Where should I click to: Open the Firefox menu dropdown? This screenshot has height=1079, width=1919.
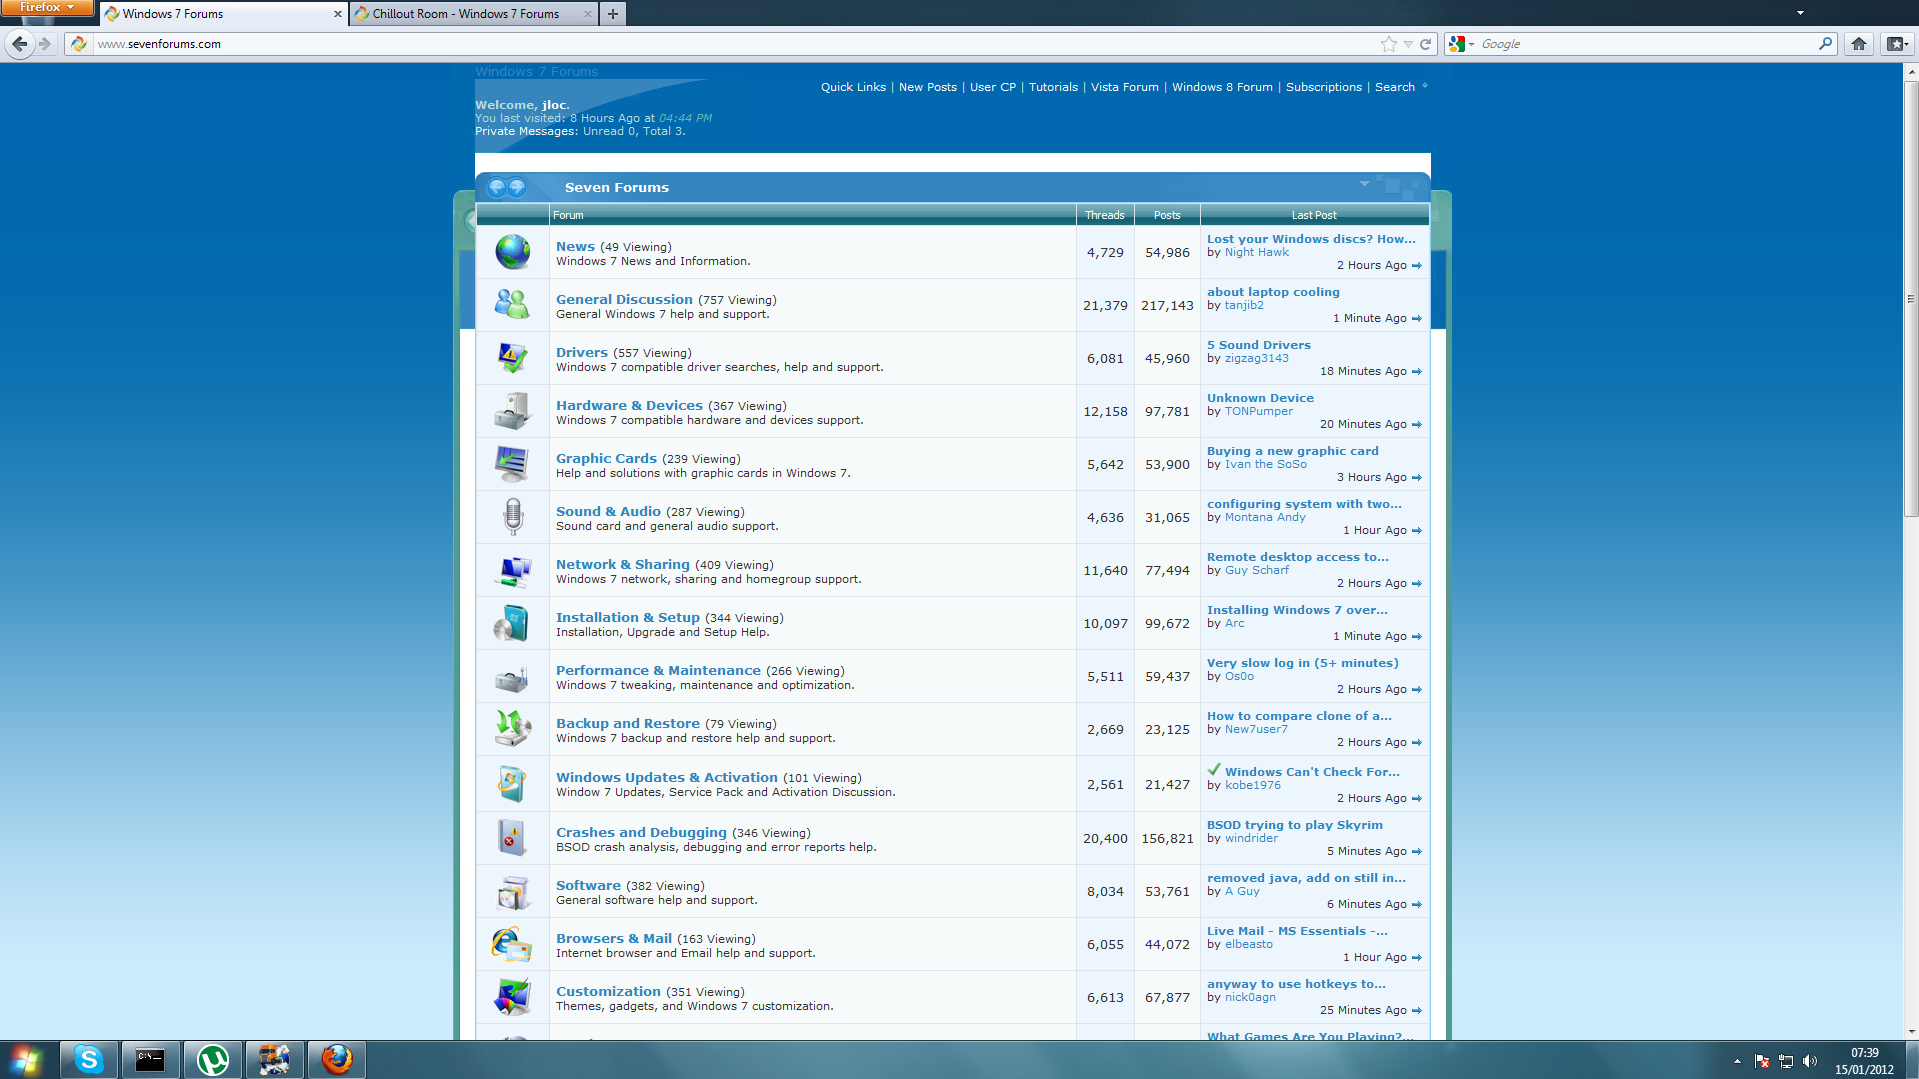47,8
